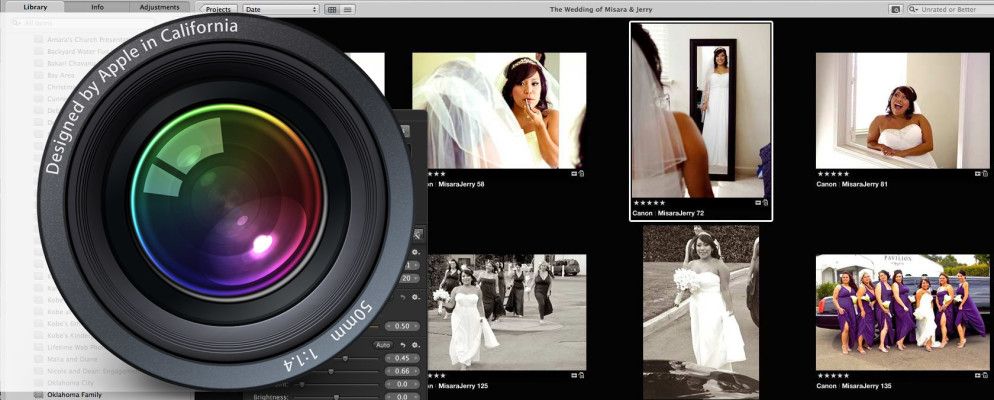
Task: Click the right badge icon on MisaraJerry 58
Action: pyautogui.click(x=582, y=174)
